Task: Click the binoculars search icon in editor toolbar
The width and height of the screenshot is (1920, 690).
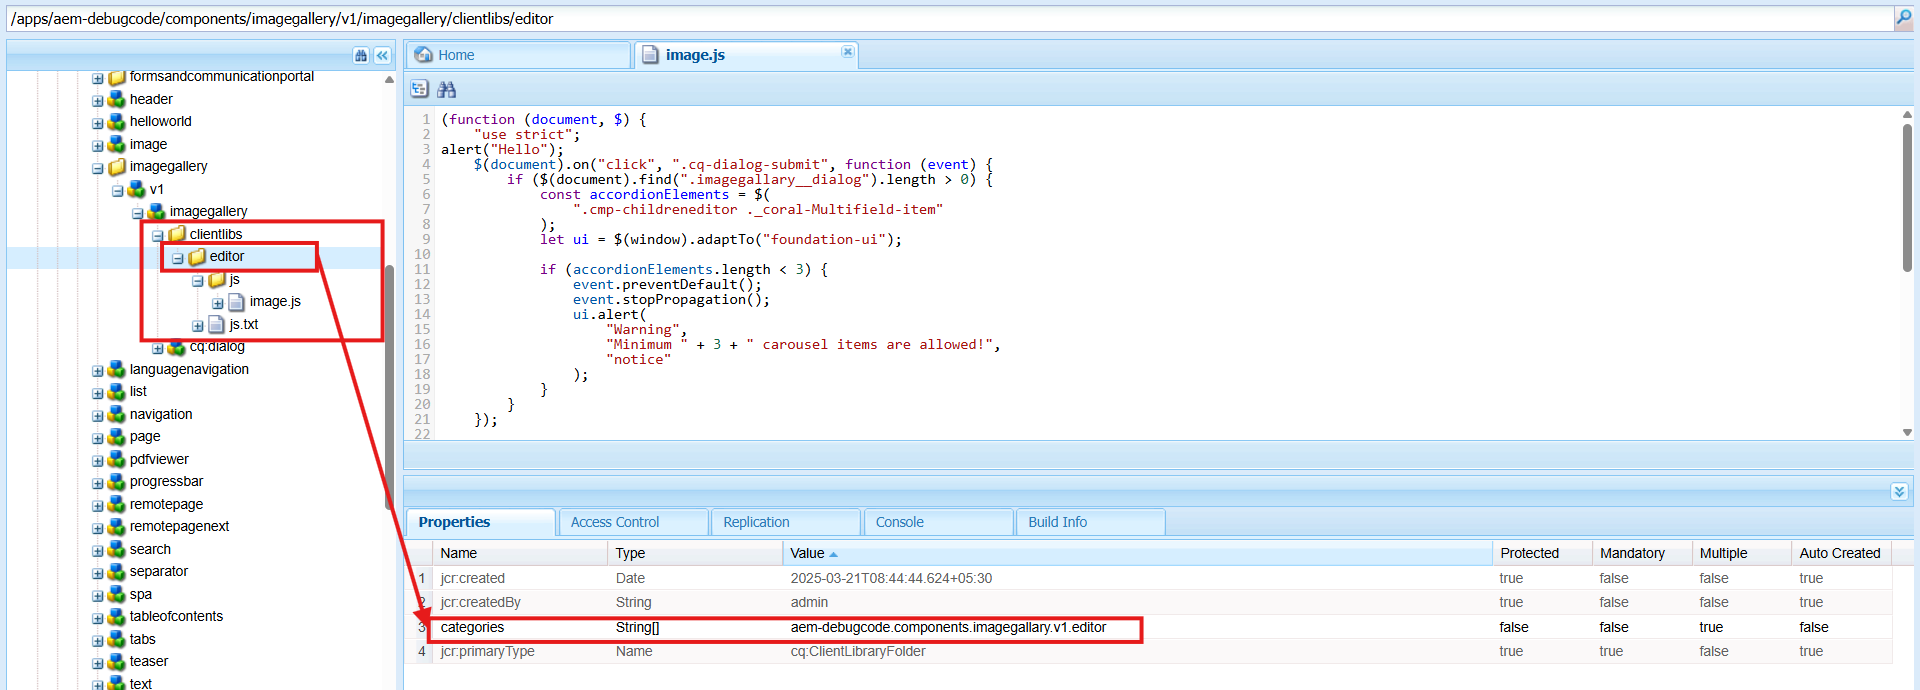Action: click(x=446, y=90)
